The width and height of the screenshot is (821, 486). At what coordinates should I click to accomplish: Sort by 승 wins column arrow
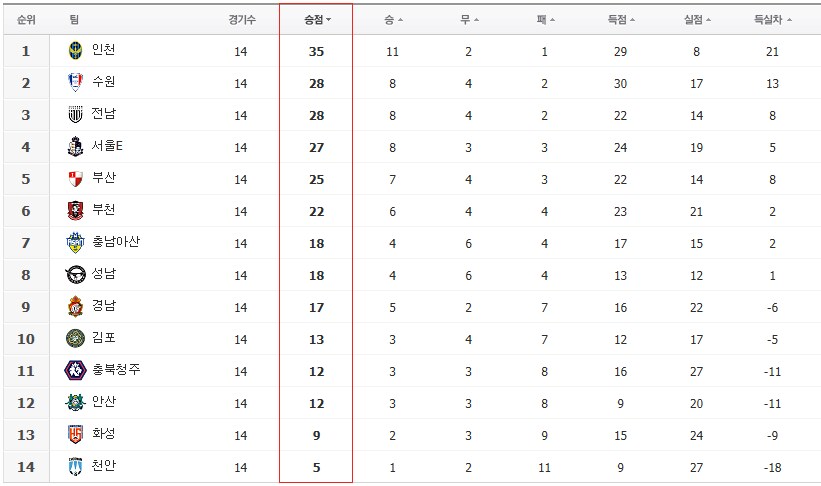pos(393,20)
